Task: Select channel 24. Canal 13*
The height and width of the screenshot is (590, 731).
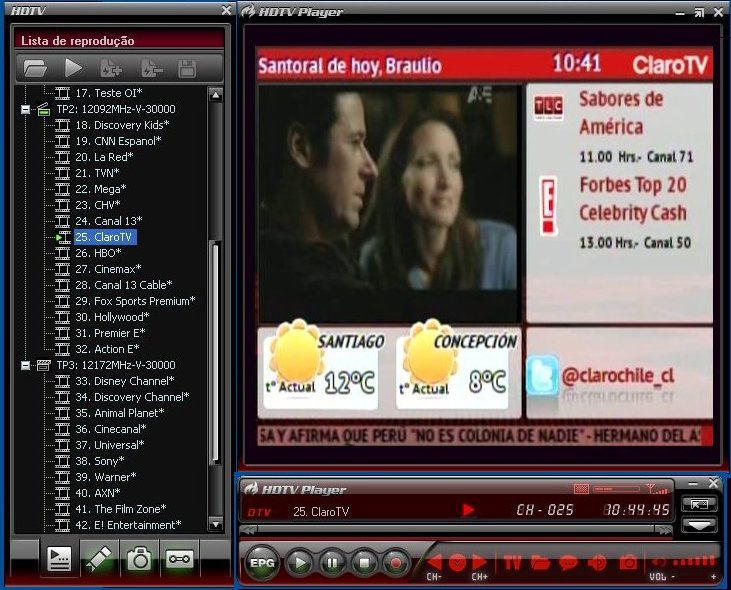Action: pos(108,221)
